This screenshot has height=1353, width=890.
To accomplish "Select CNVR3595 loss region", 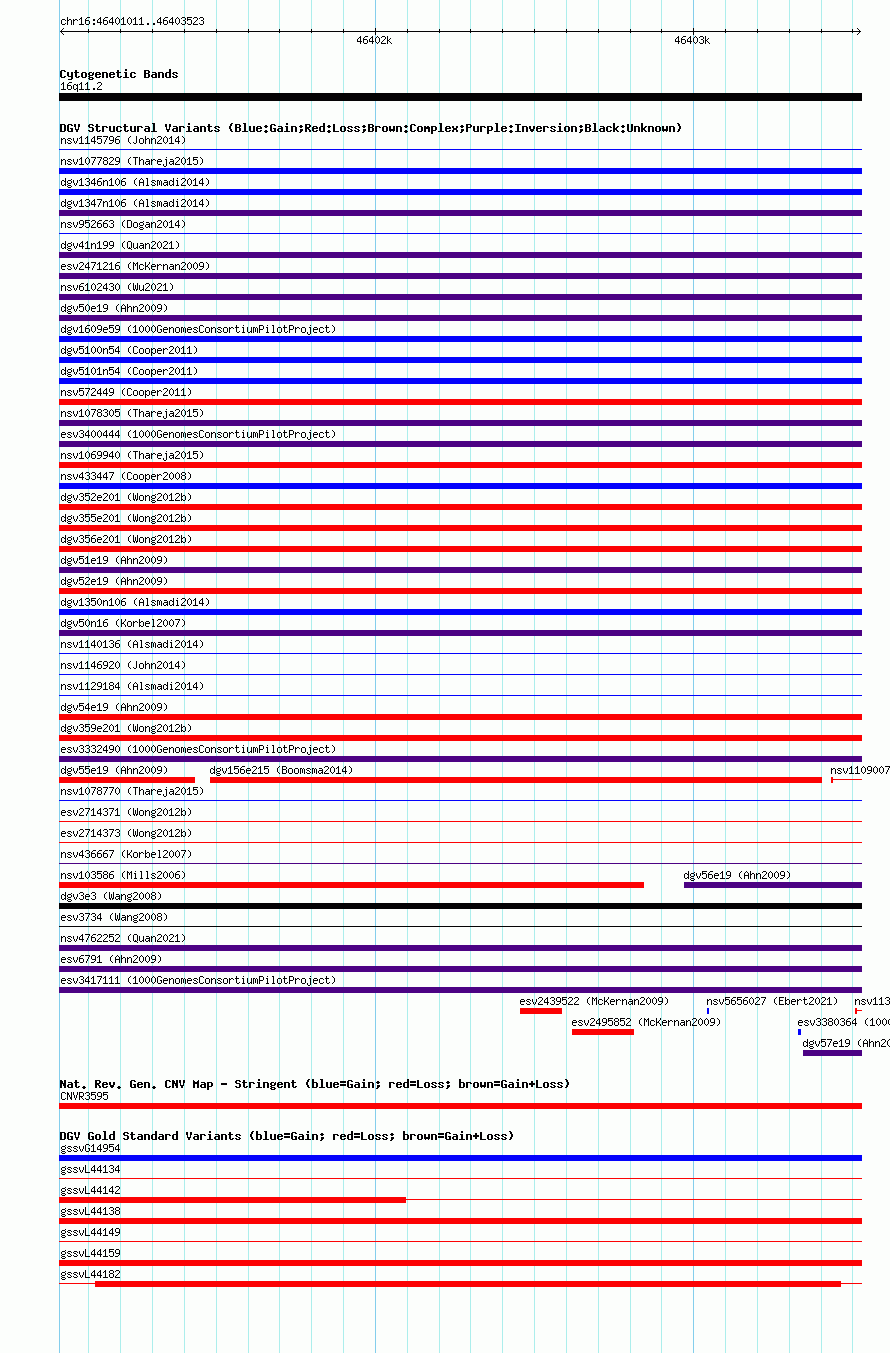I will tap(460, 1106).
